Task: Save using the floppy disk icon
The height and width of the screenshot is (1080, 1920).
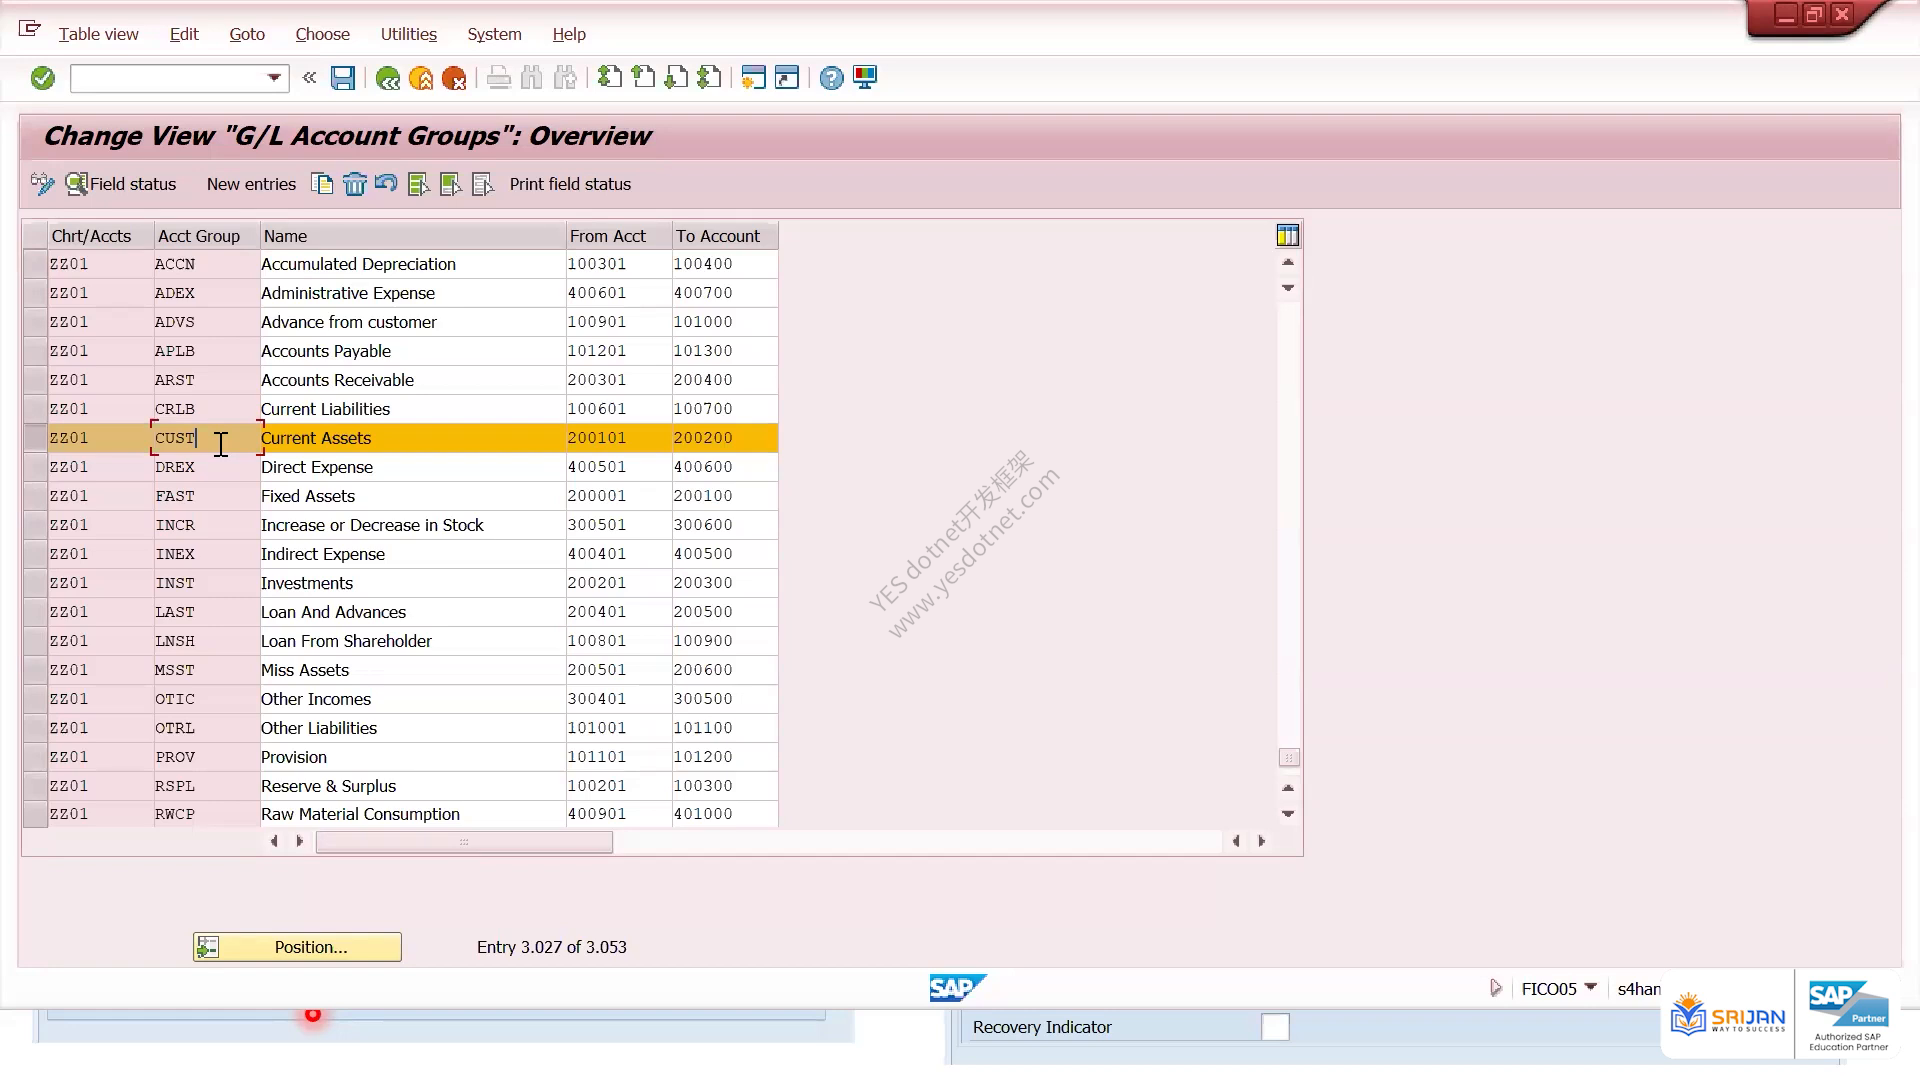Action: click(343, 78)
